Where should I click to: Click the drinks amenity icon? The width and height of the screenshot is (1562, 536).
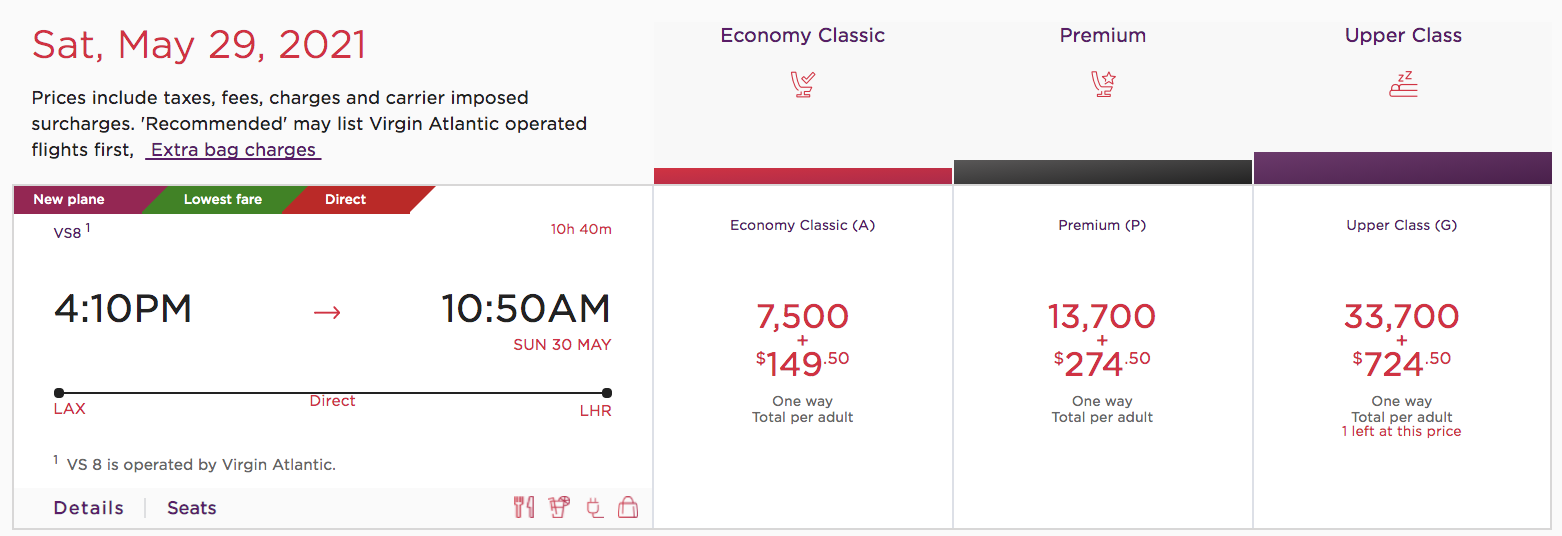click(x=559, y=507)
